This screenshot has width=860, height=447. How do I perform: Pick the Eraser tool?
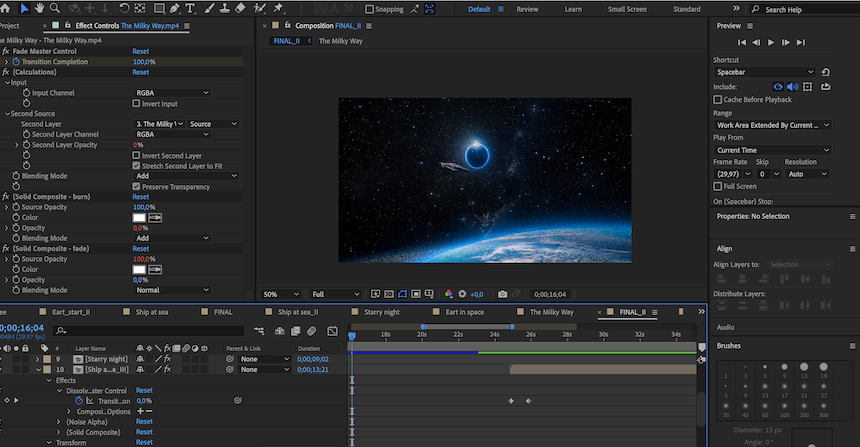[x=241, y=9]
